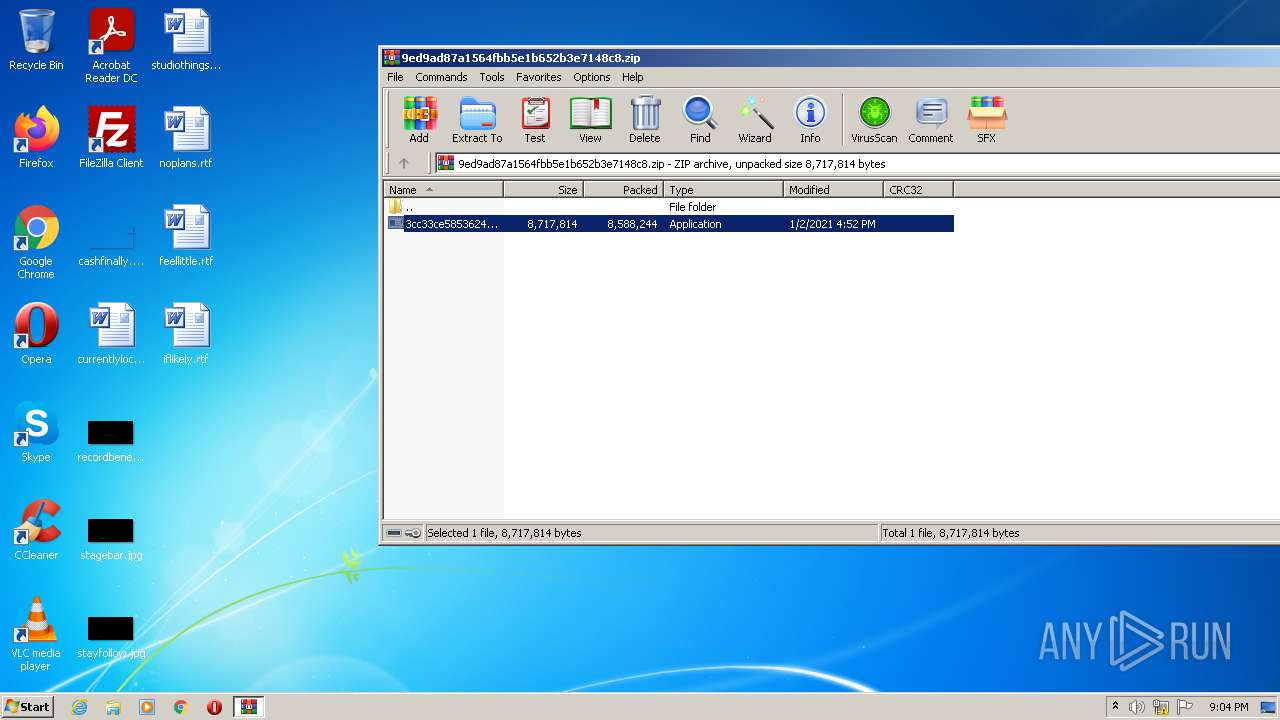Select the recordbene... desktop file
This screenshot has width=1280, height=720.
[x=111, y=440]
